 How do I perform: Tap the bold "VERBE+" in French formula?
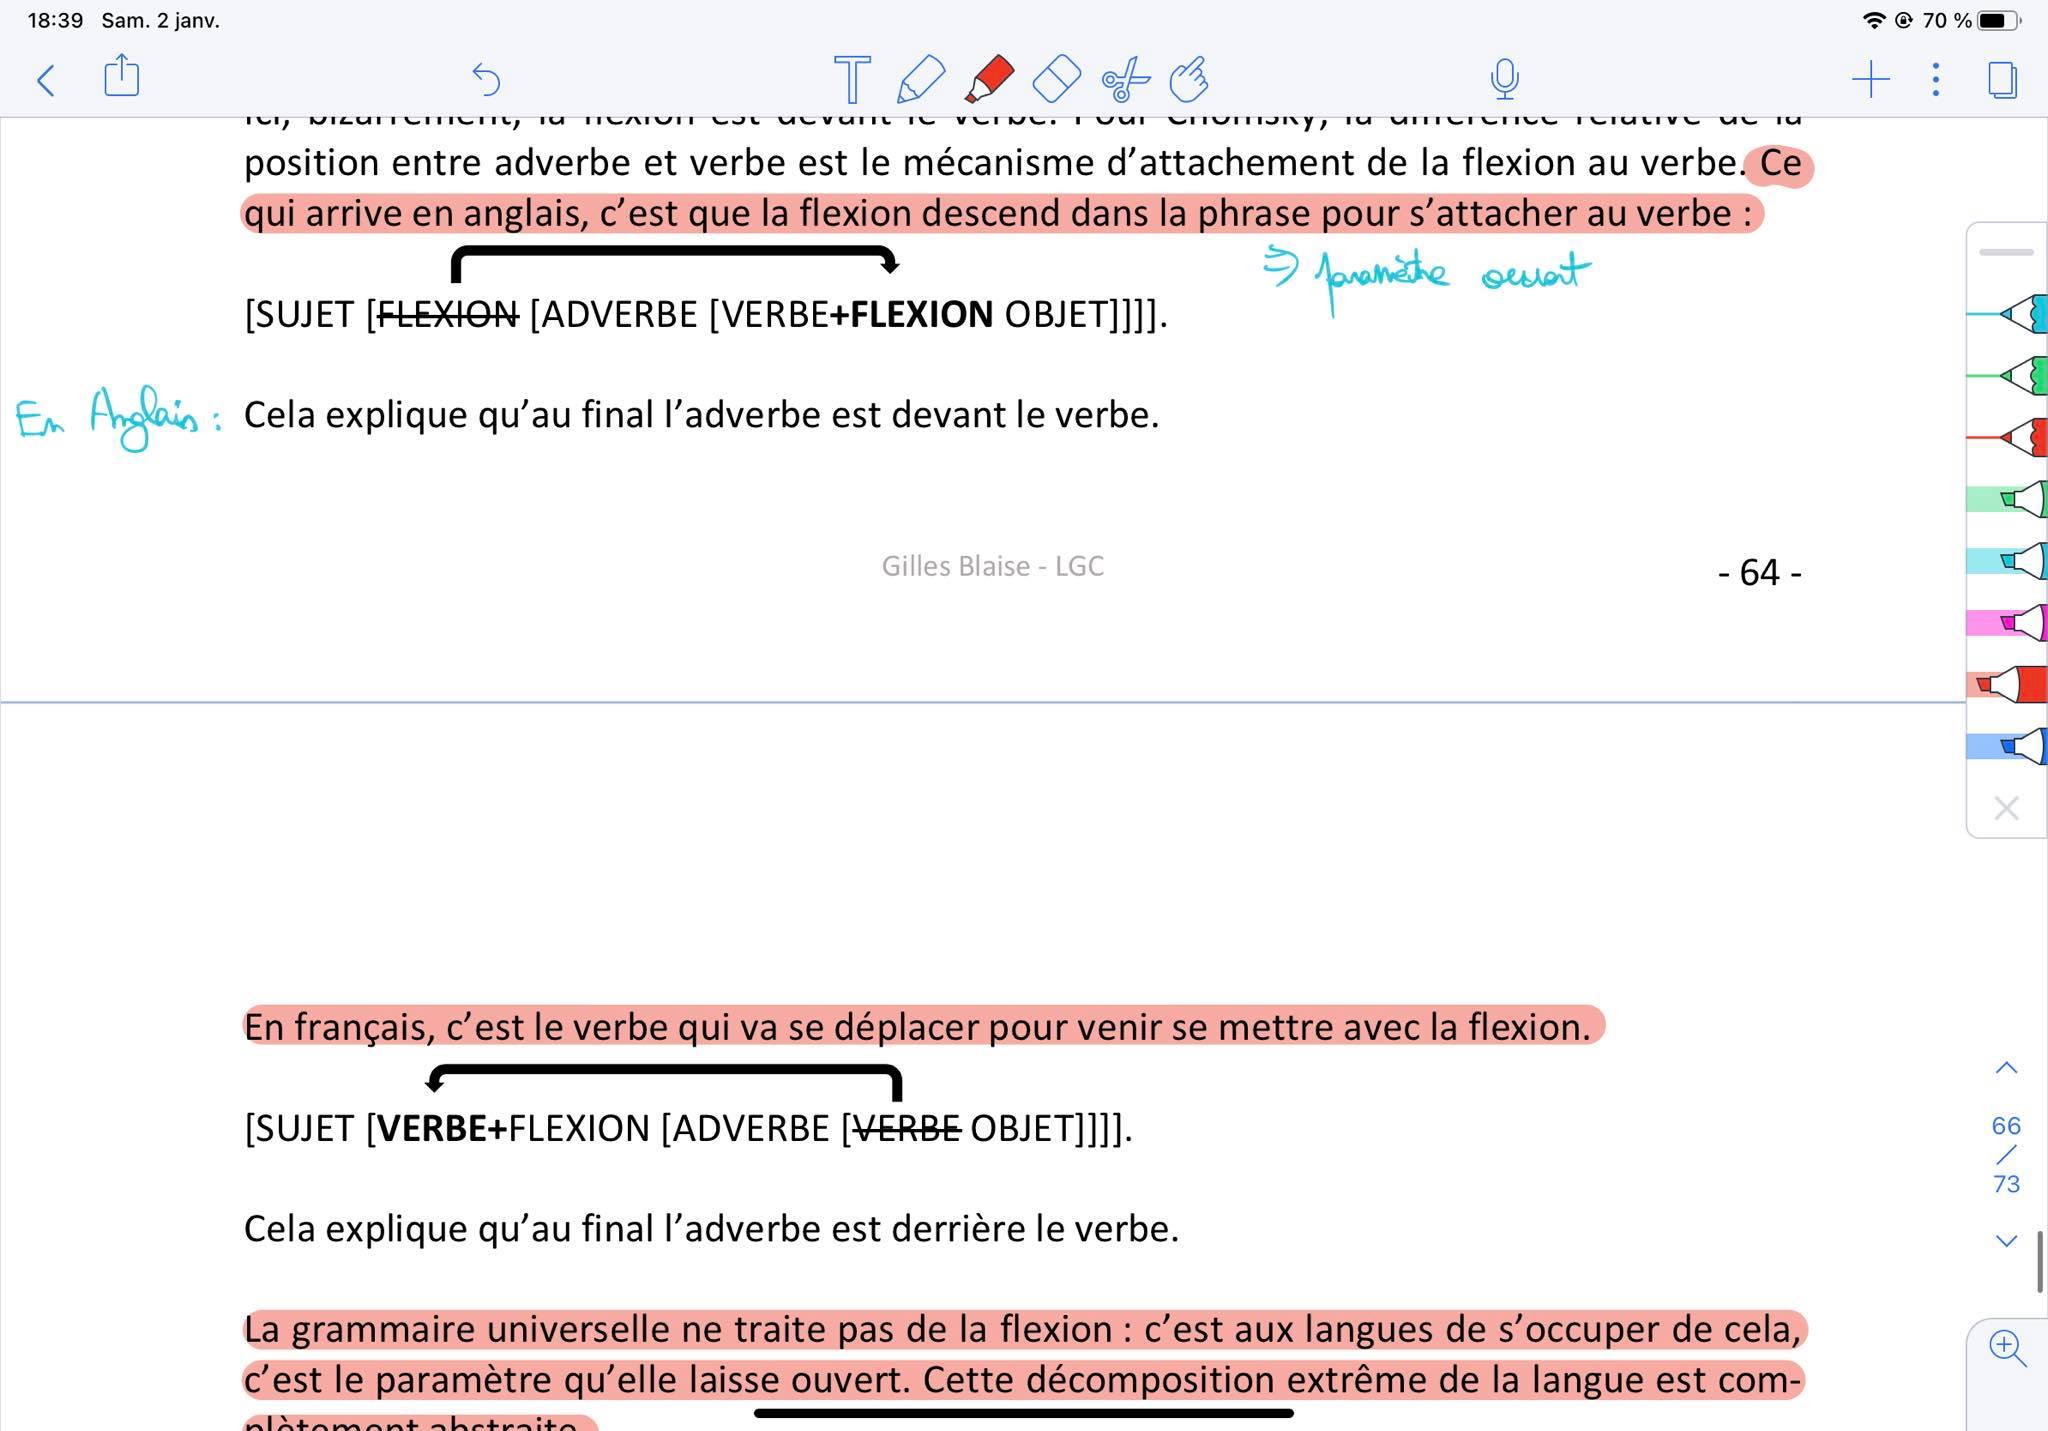point(442,1129)
